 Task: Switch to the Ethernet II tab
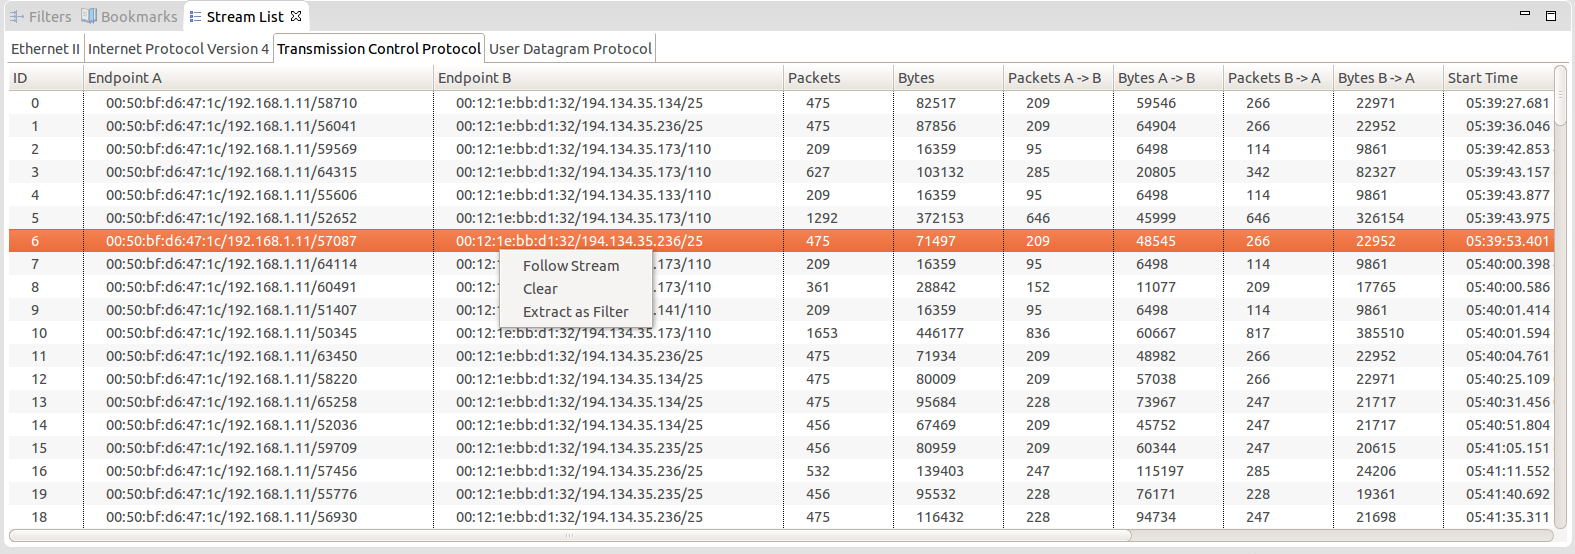(45, 49)
